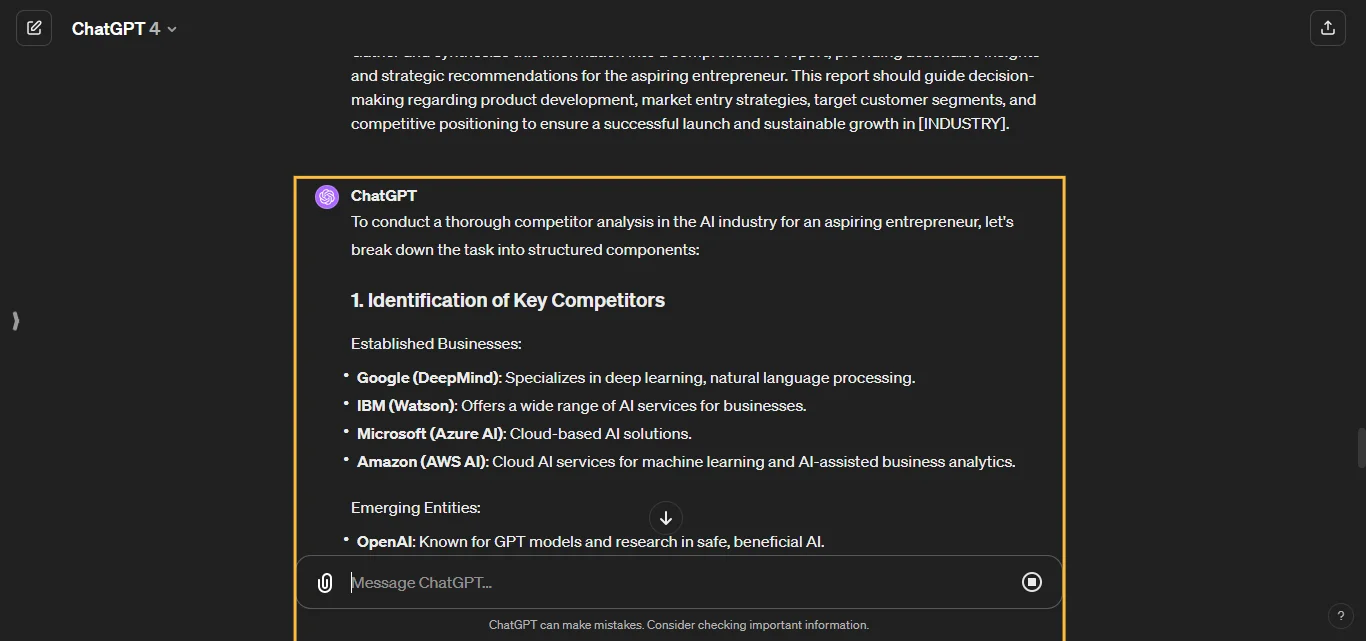Click the Emerging Entities text in the reply
The image size is (1366, 641).
click(415, 508)
